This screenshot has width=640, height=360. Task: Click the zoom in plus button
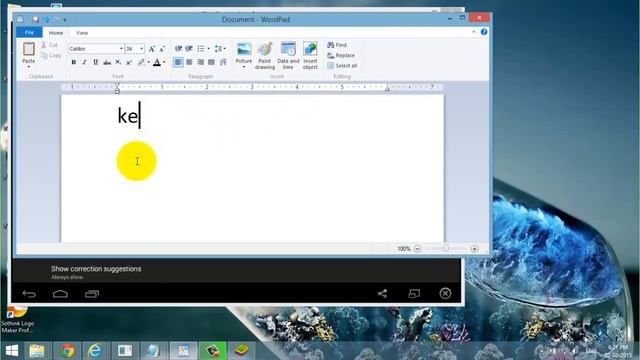(474, 249)
